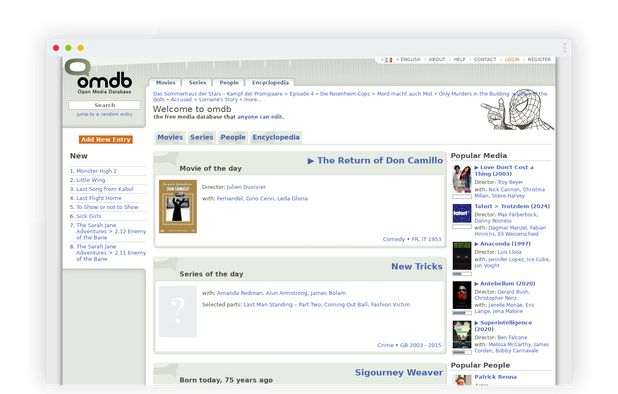Click jump to a random entry
The width and height of the screenshot is (618, 394).
coord(104,114)
